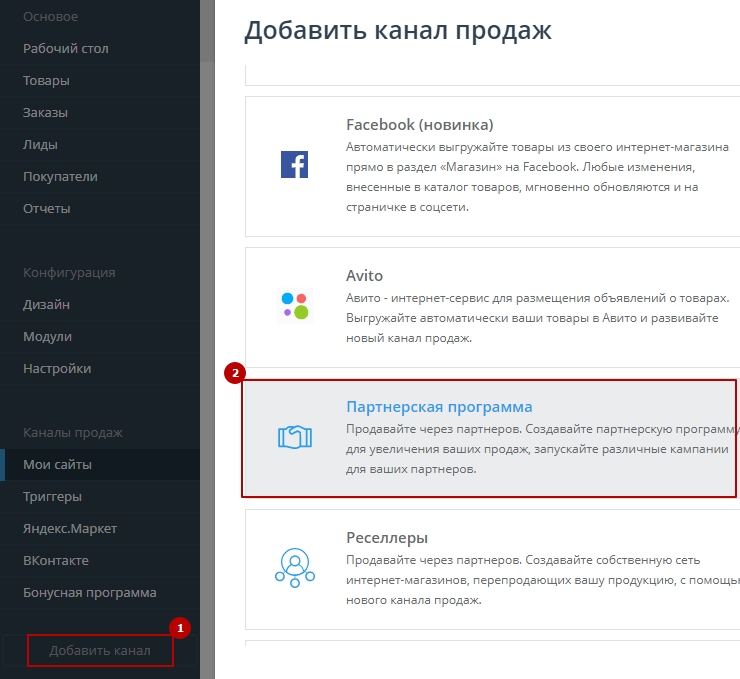Go to Товары section
740x679 pixels.
(48, 80)
